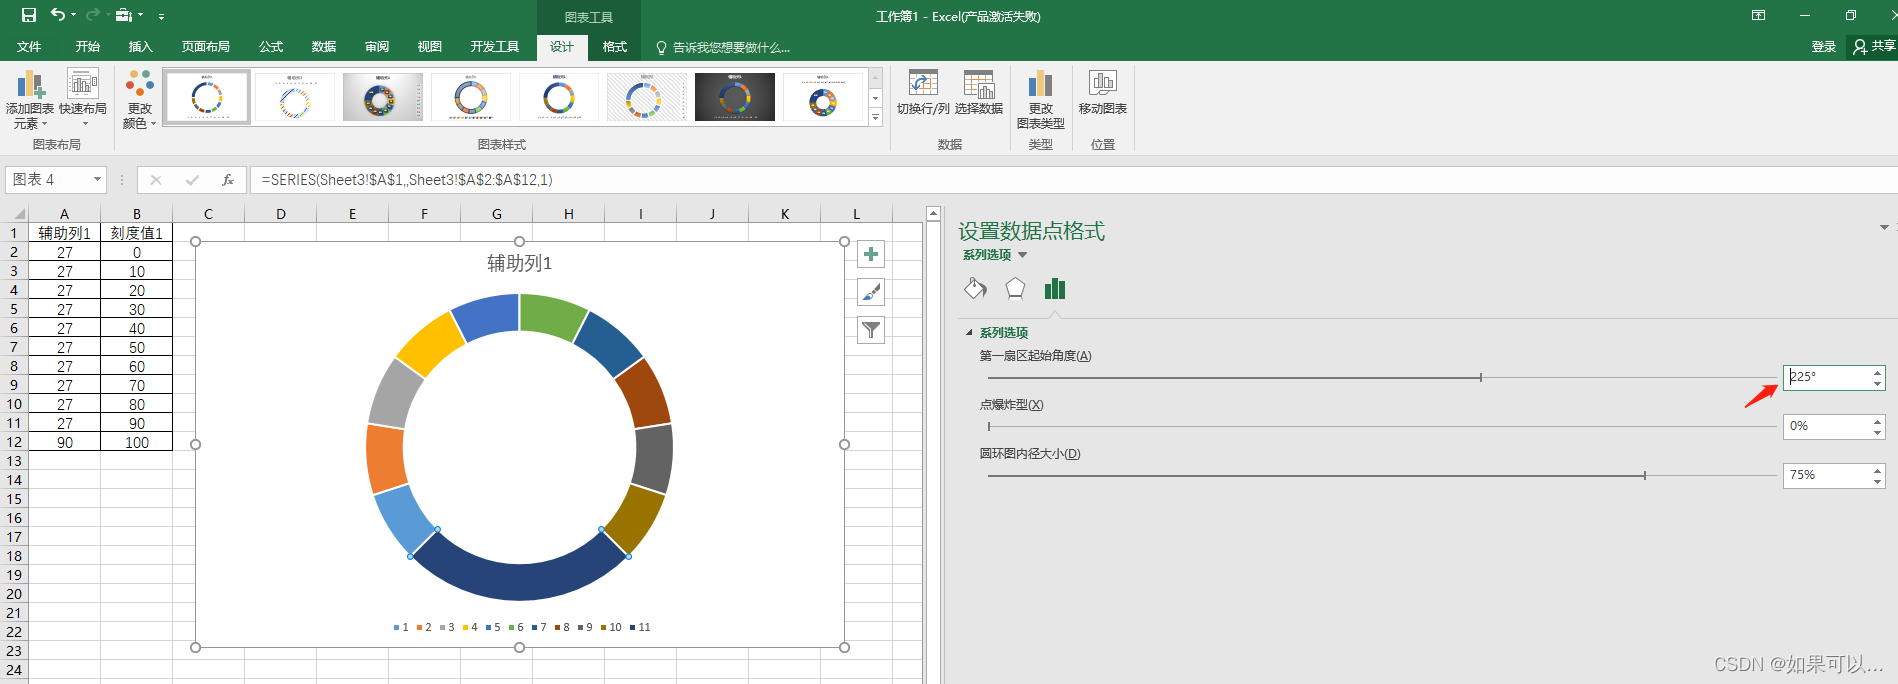Undo the last action
The height and width of the screenshot is (684, 1898).
click(x=58, y=15)
